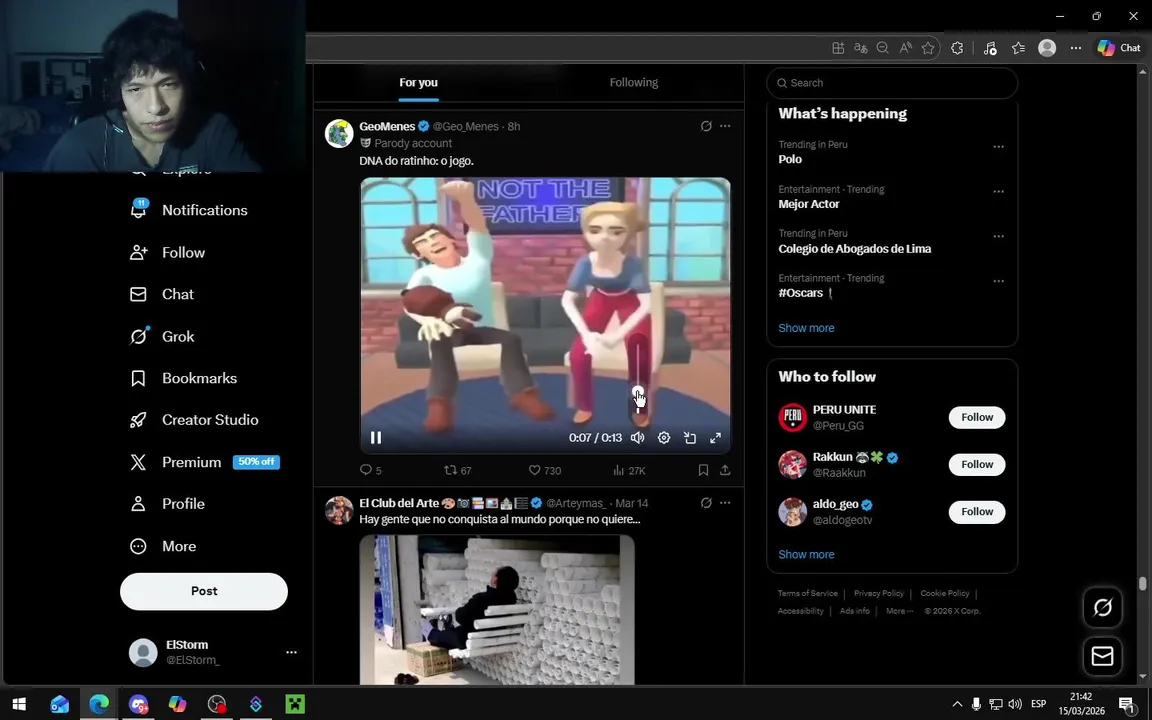Toggle picture-in-picture on the video
Screen dimensions: 1152x720
690,438
